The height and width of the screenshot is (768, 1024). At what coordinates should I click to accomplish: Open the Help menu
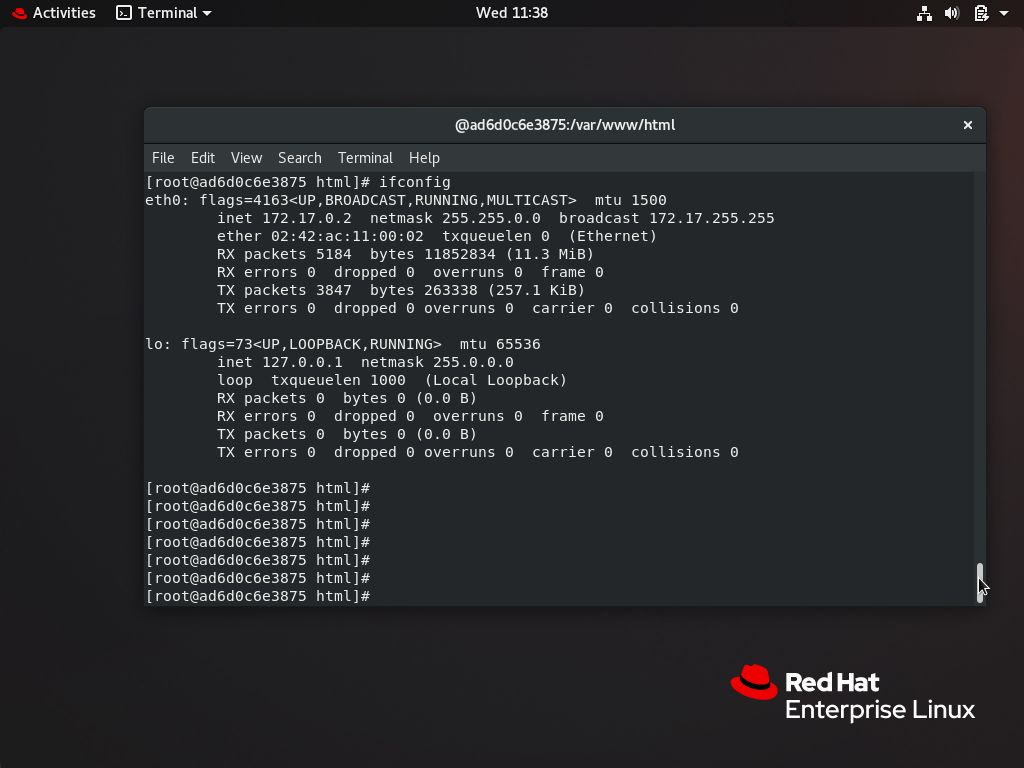pyautogui.click(x=424, y=157)
